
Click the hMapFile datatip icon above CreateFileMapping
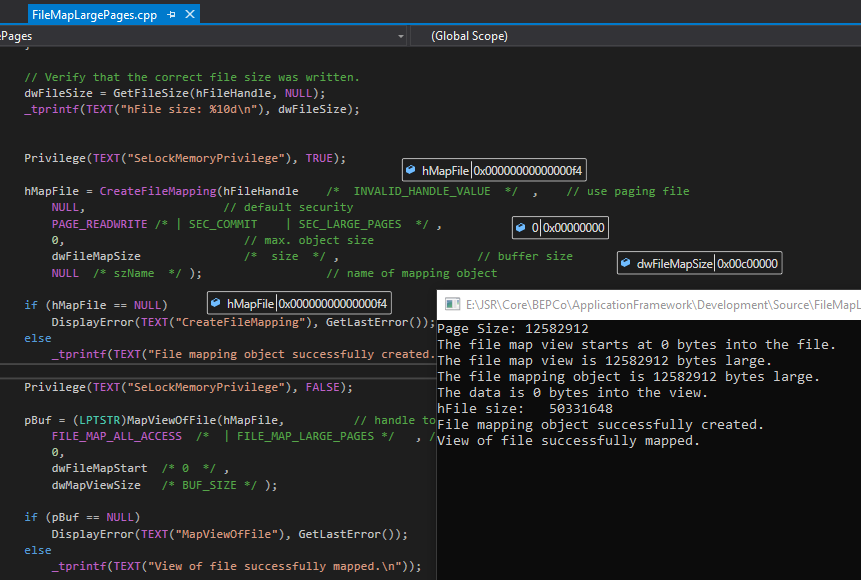point(410,170)
